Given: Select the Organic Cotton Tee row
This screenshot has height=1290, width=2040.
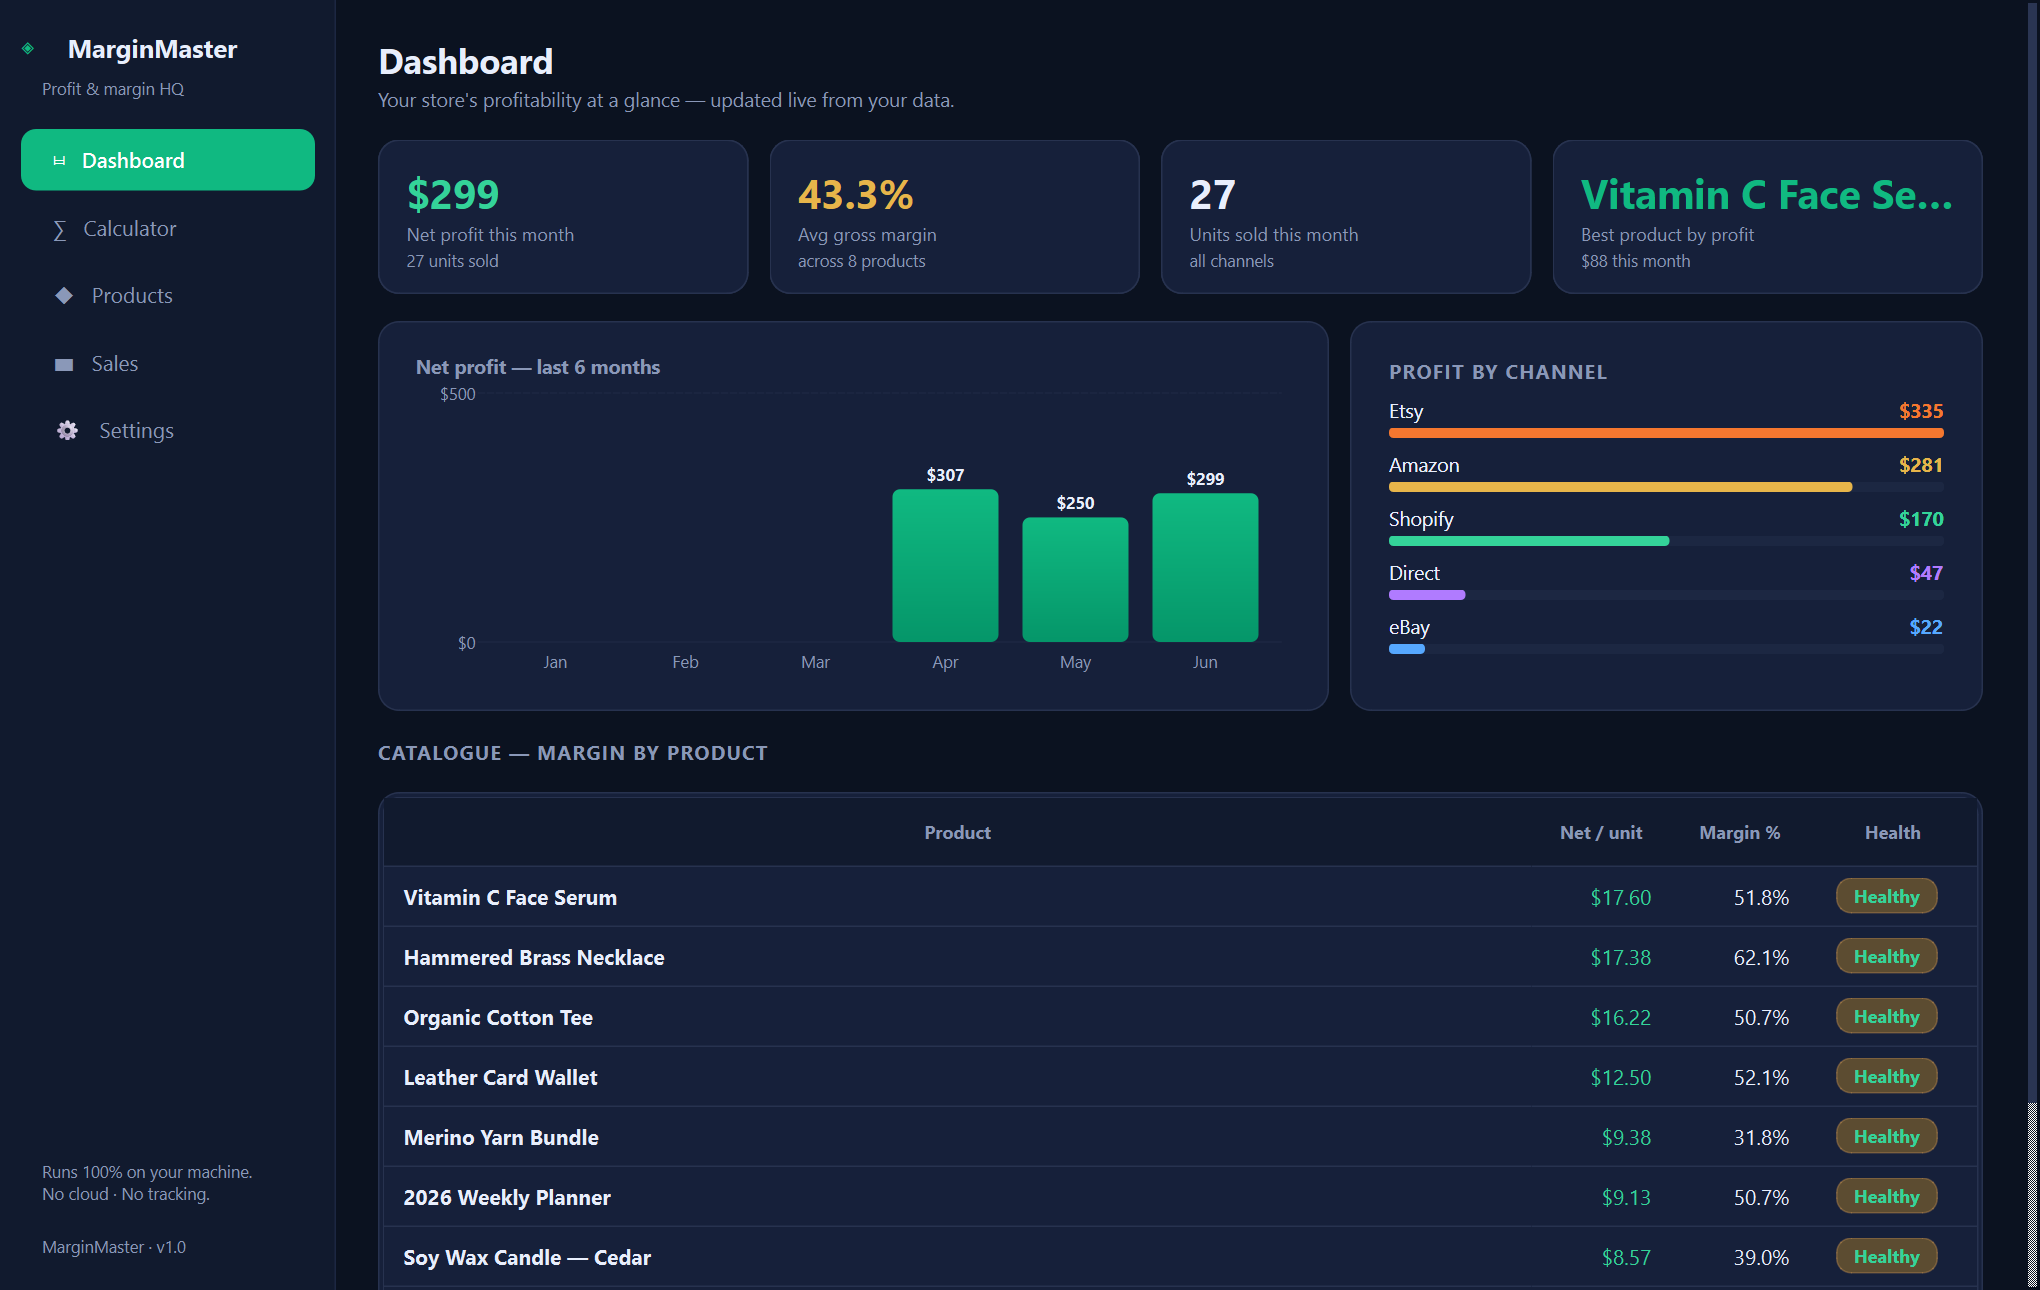Looking at the screenshot, I should 1180,1017.
